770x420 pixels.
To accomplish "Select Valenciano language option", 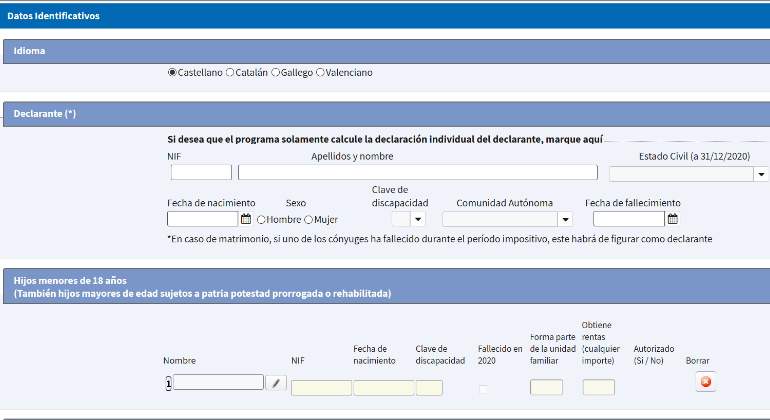I will pos(320,72).
